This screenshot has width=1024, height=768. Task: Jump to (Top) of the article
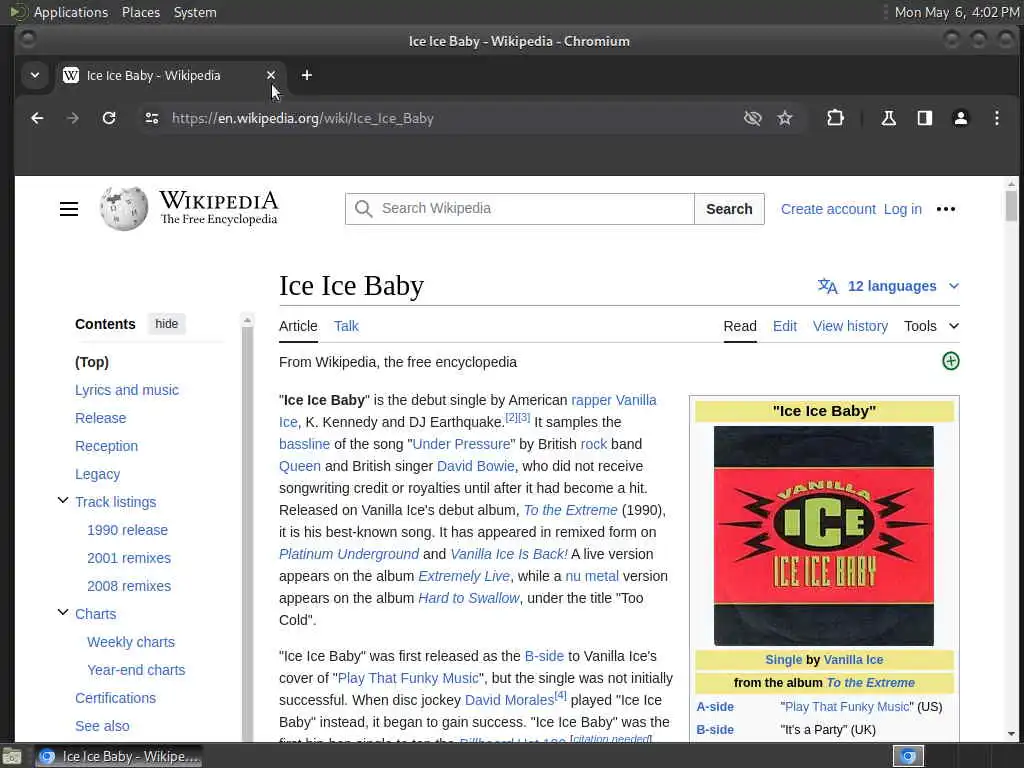[92, 362]
